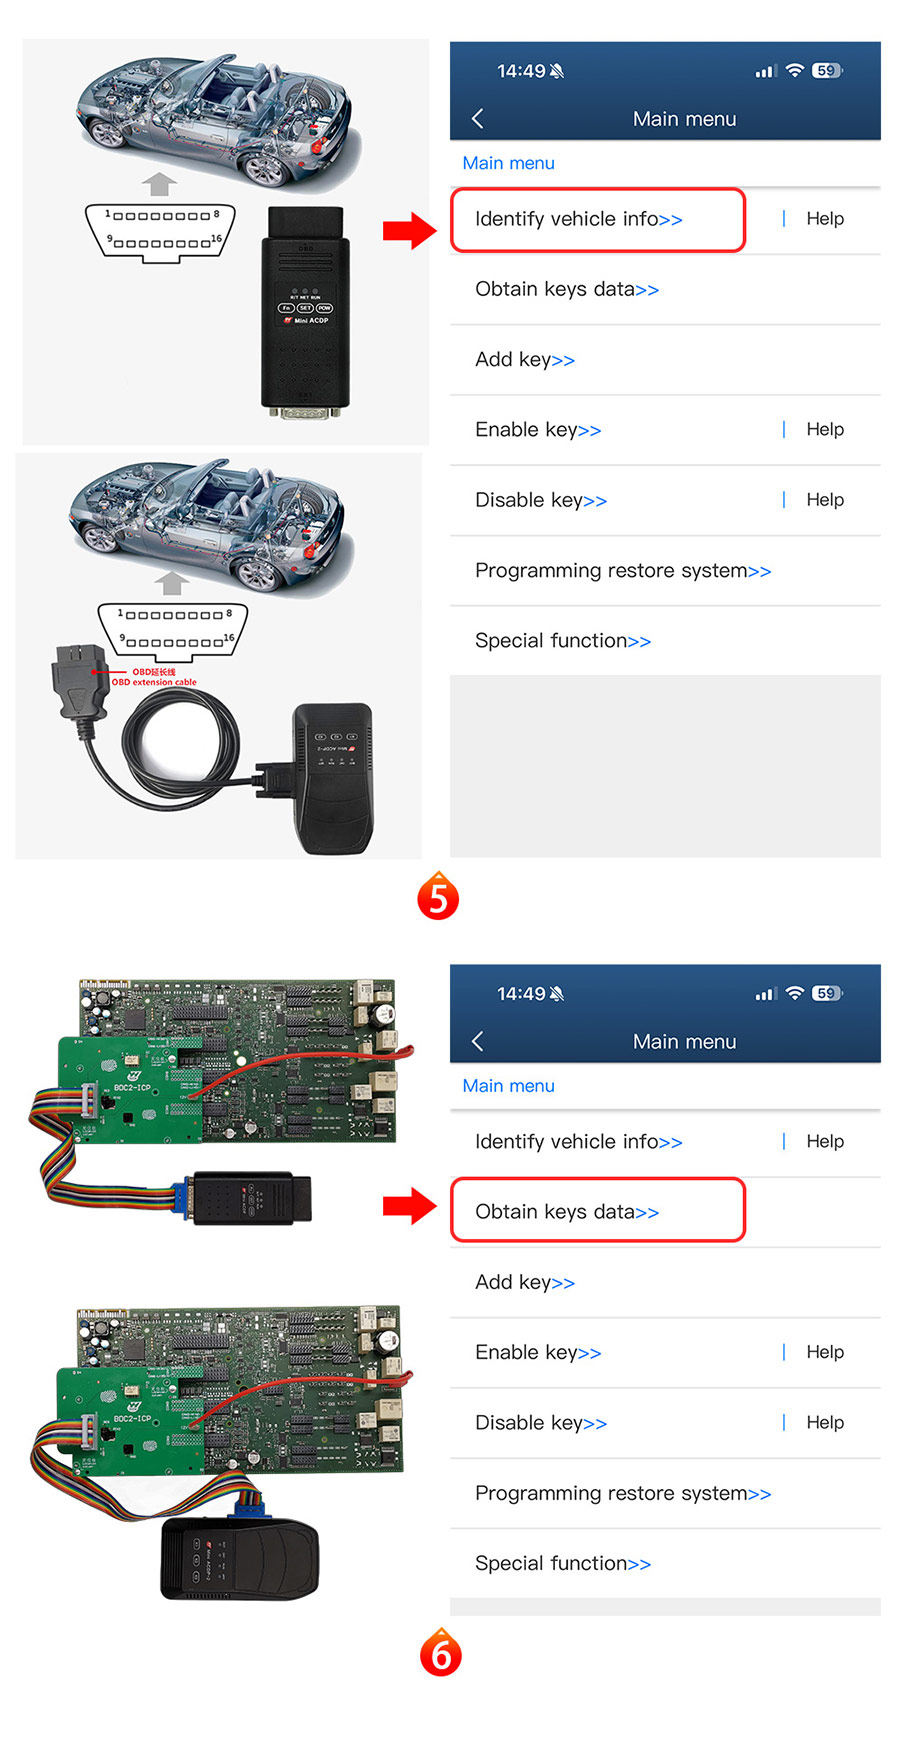
Task: Click red arrow pointing to Identify vehicle info
Action: pyautogui.click(x=410, y=231)
